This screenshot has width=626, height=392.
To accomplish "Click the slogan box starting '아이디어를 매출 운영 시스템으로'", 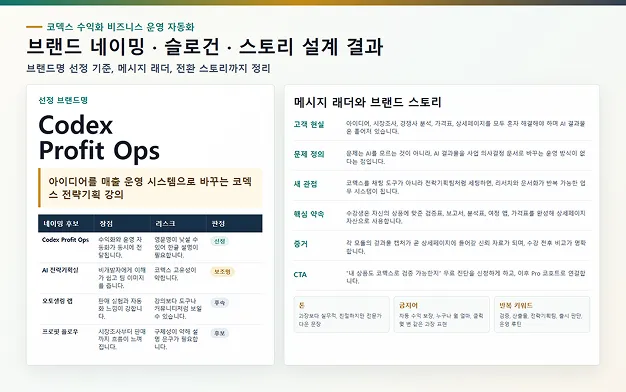I will coord(150,188).
